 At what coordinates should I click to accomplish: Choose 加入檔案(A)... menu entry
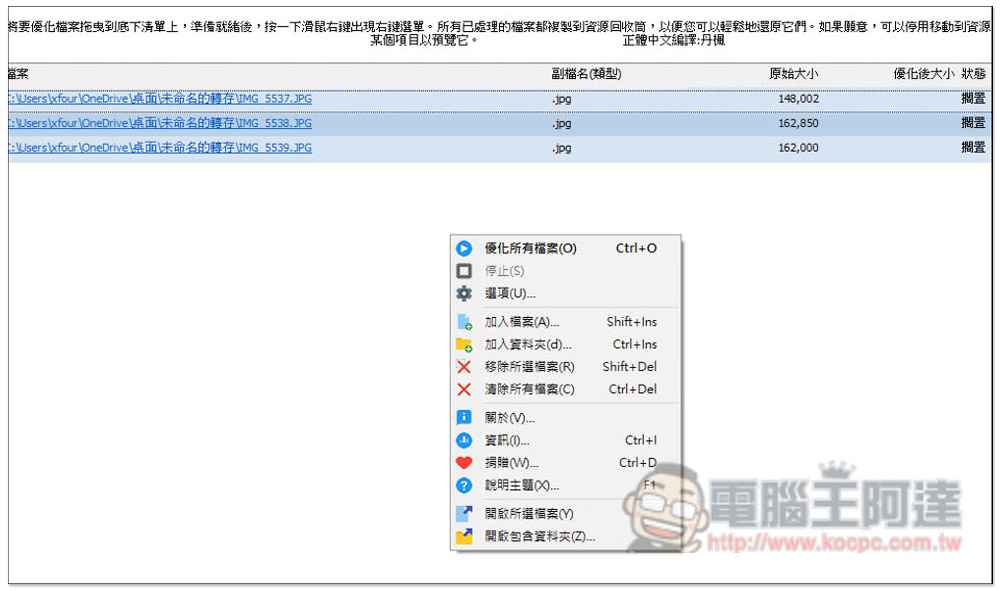(566, 322)
